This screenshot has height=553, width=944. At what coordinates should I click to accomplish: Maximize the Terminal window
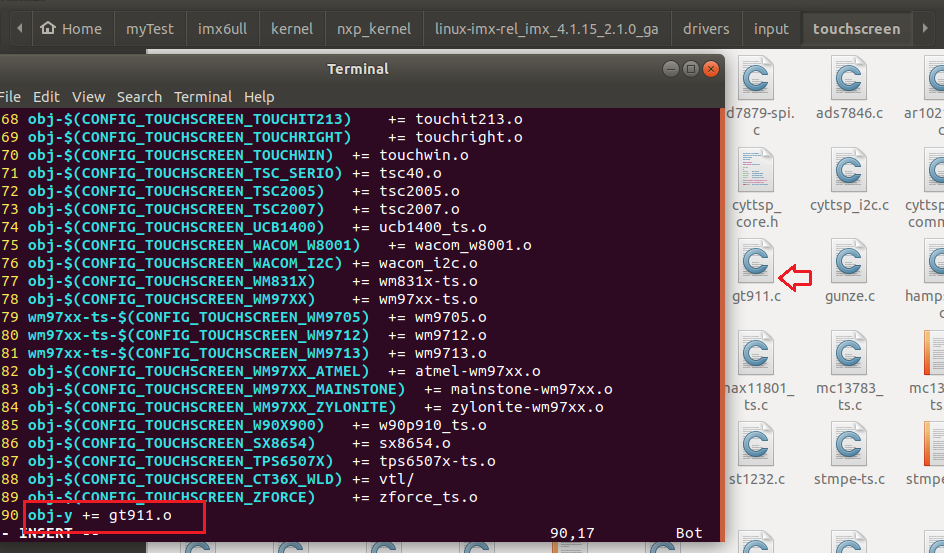[691, 69]
